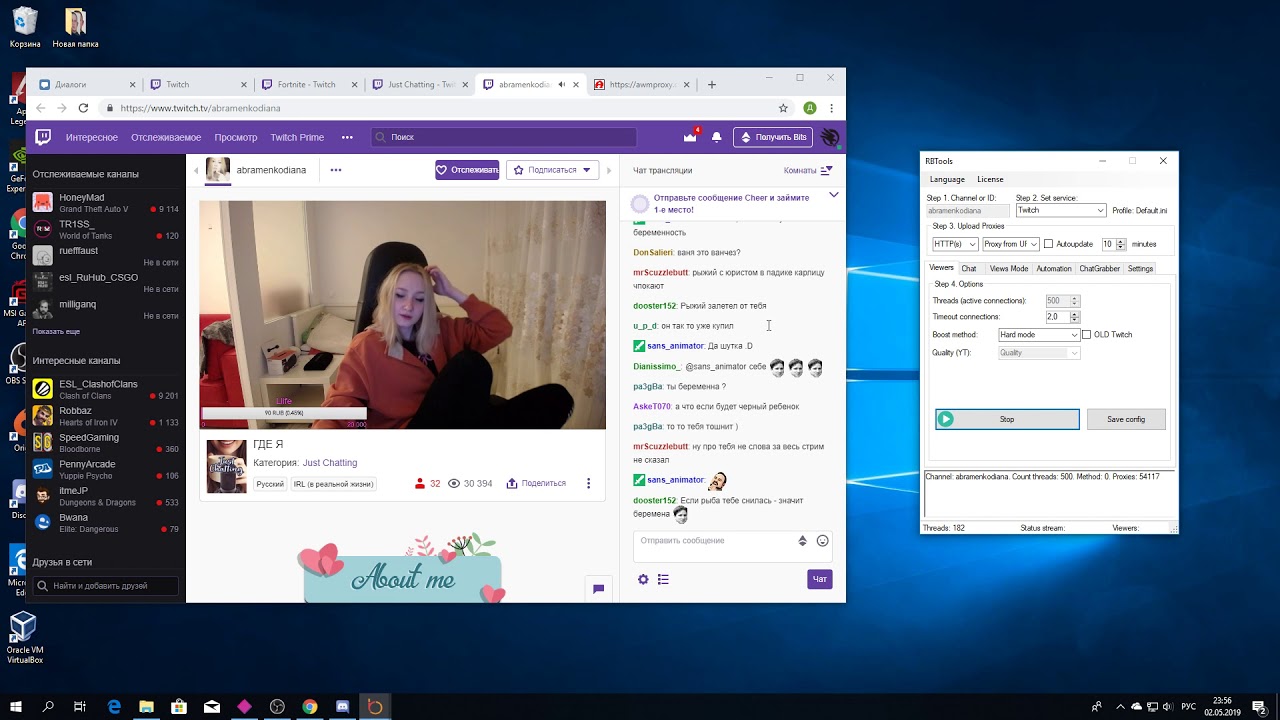
Task: Click Save config button
Action: pos(1126,419)
